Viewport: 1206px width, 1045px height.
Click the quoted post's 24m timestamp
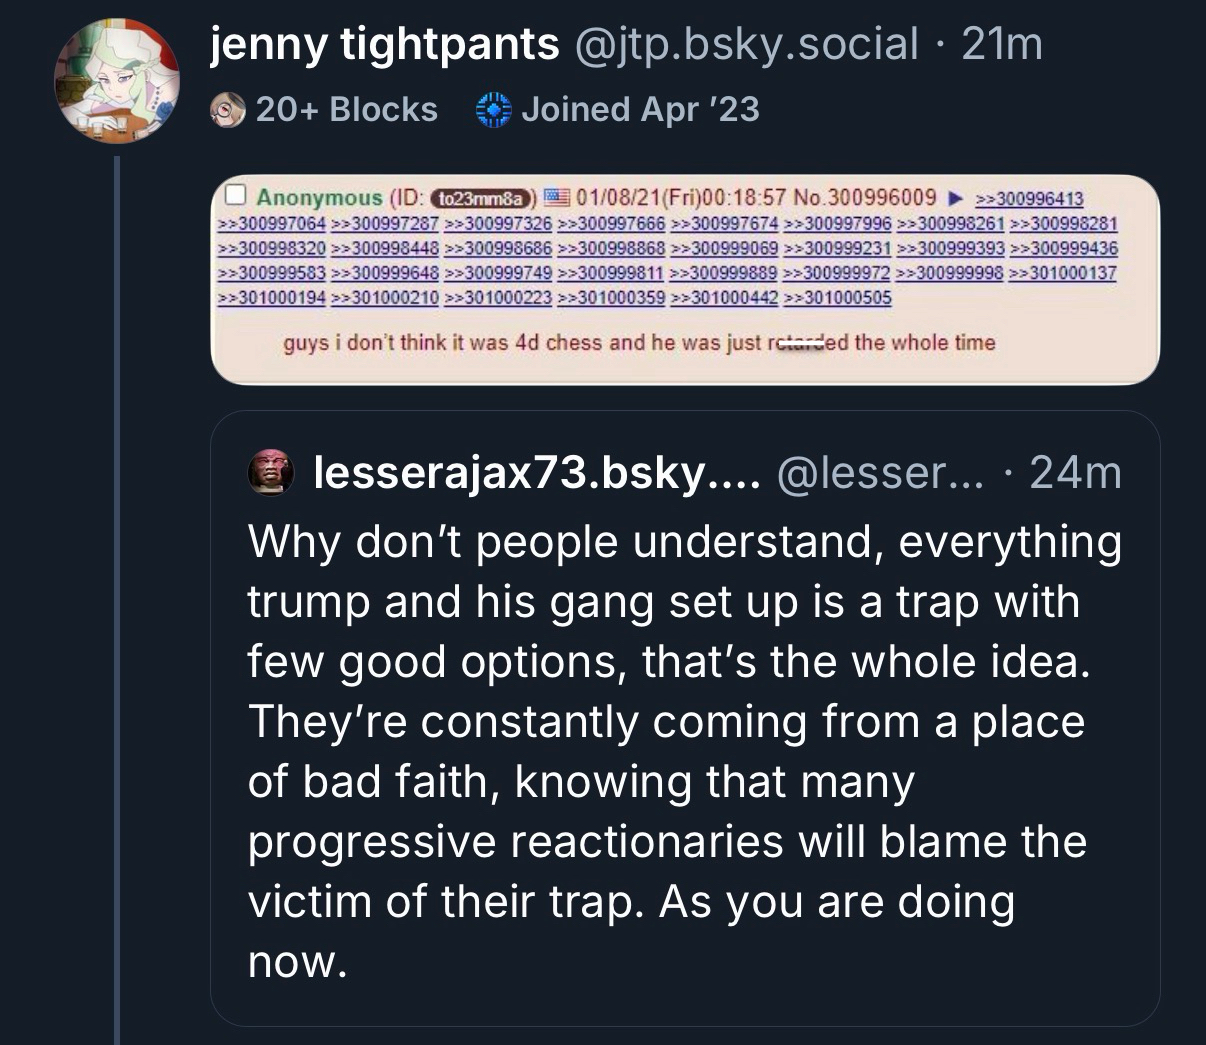pos(1075,472)
